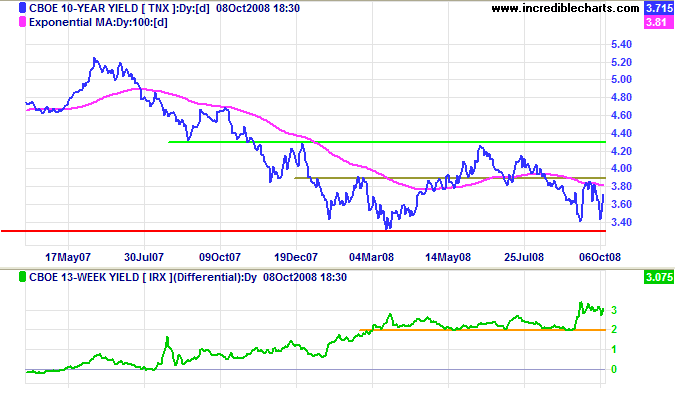Click the green IRX legend color marker
The height and width of the screenshot is (395, 675).
tap(22, 277)
